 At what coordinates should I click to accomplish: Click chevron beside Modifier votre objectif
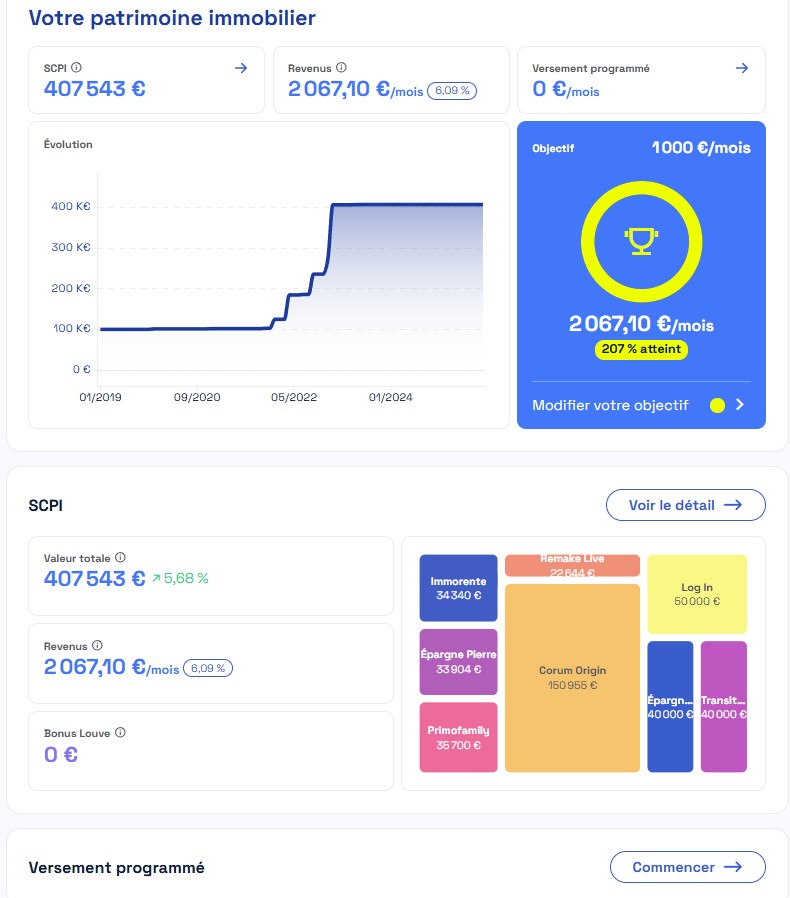[740, 405]
